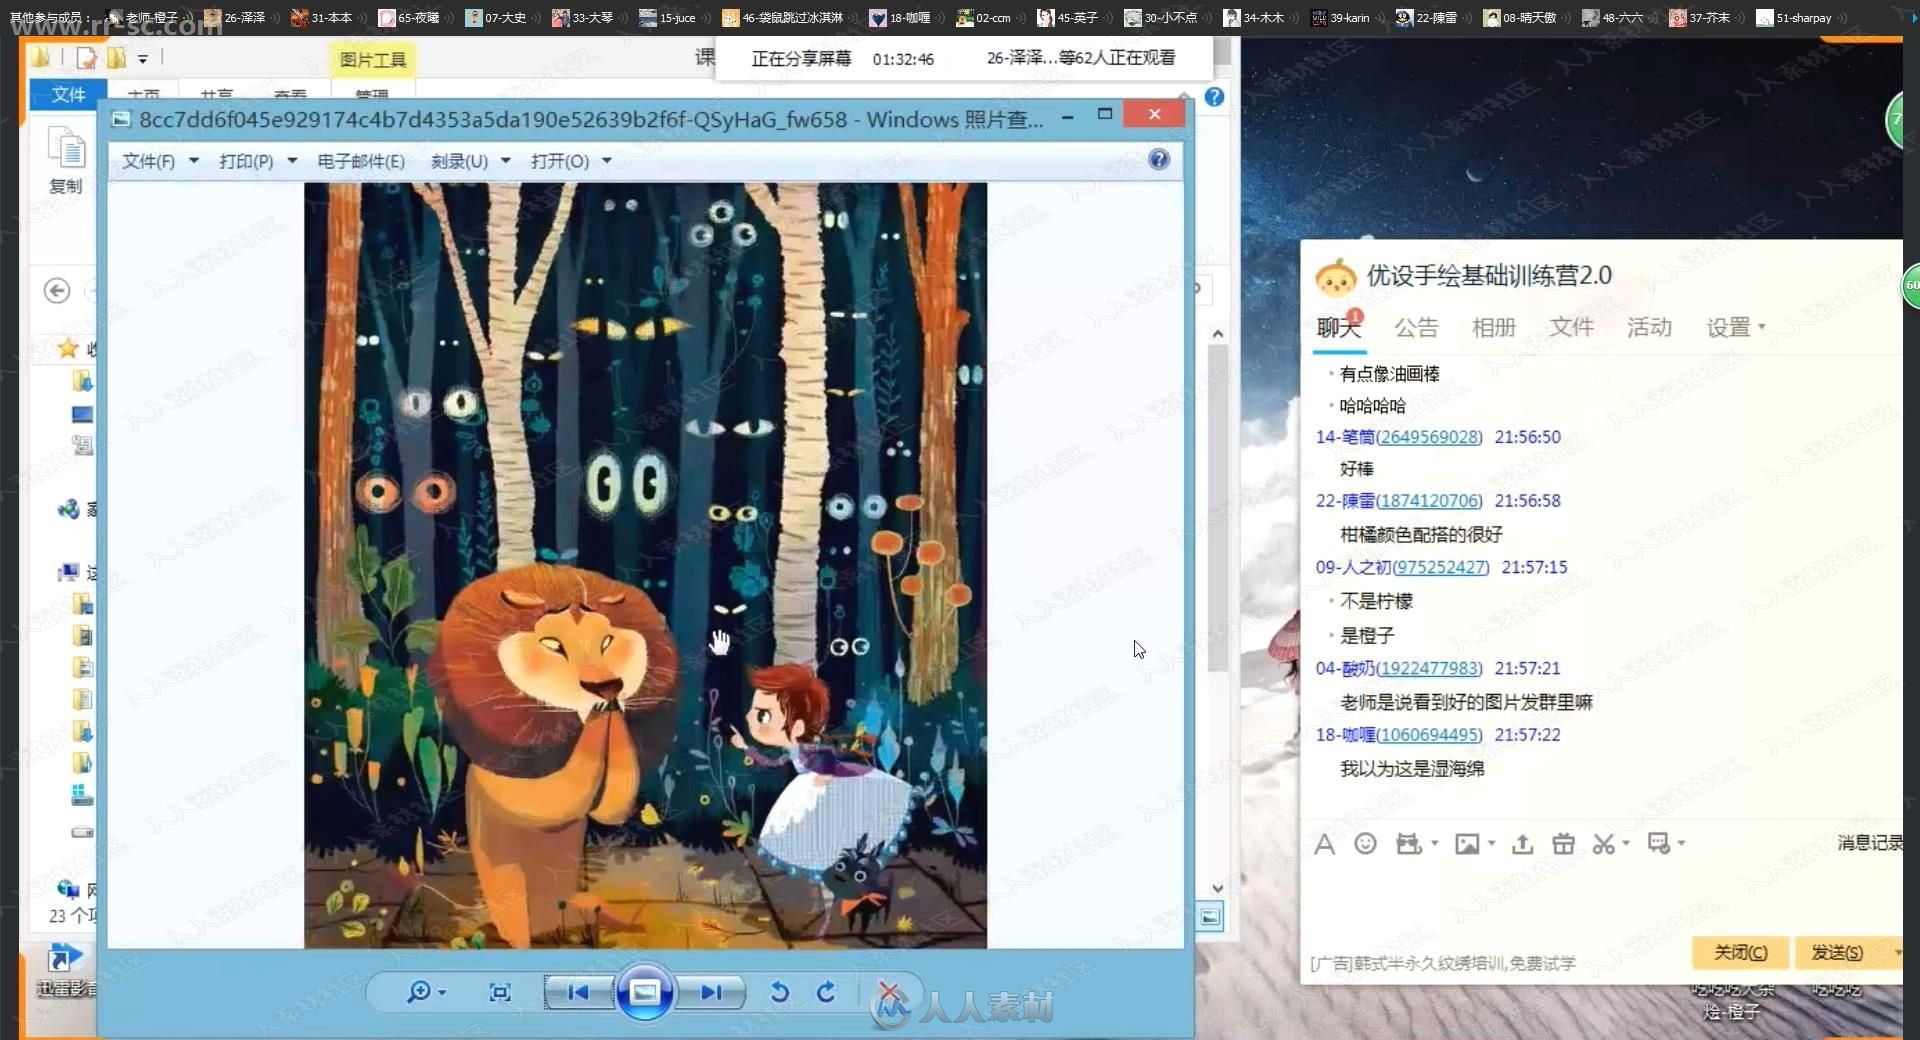This screenshot has width=1920, height=1040.
Task: Open the 刻录(U) menu
Action: pos(470,161)
